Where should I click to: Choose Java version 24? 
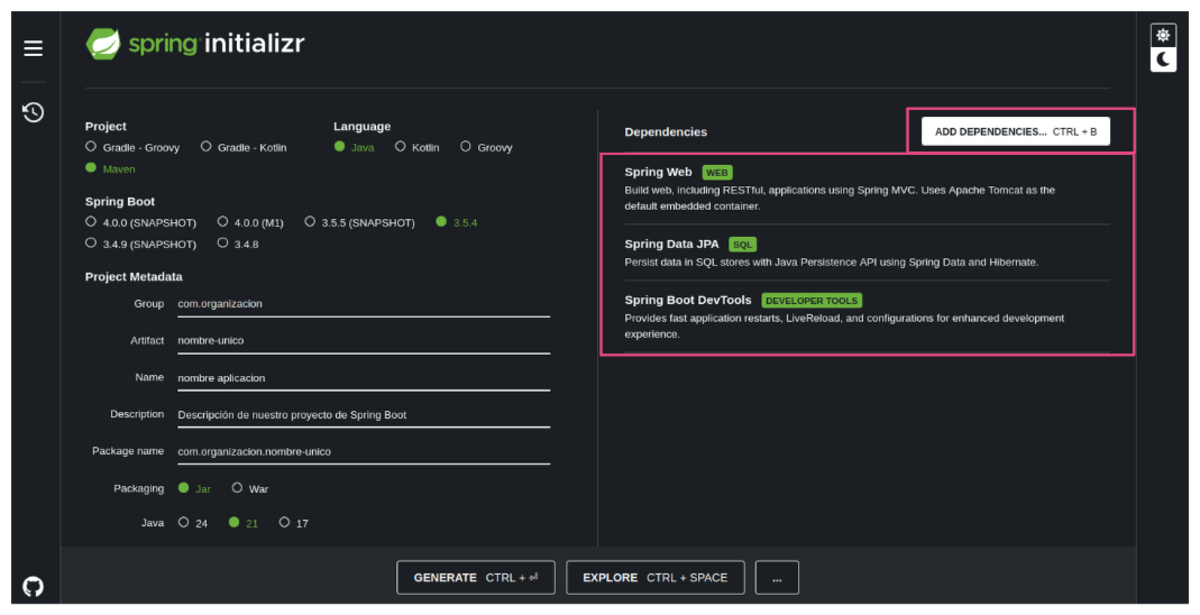[193, 523]
